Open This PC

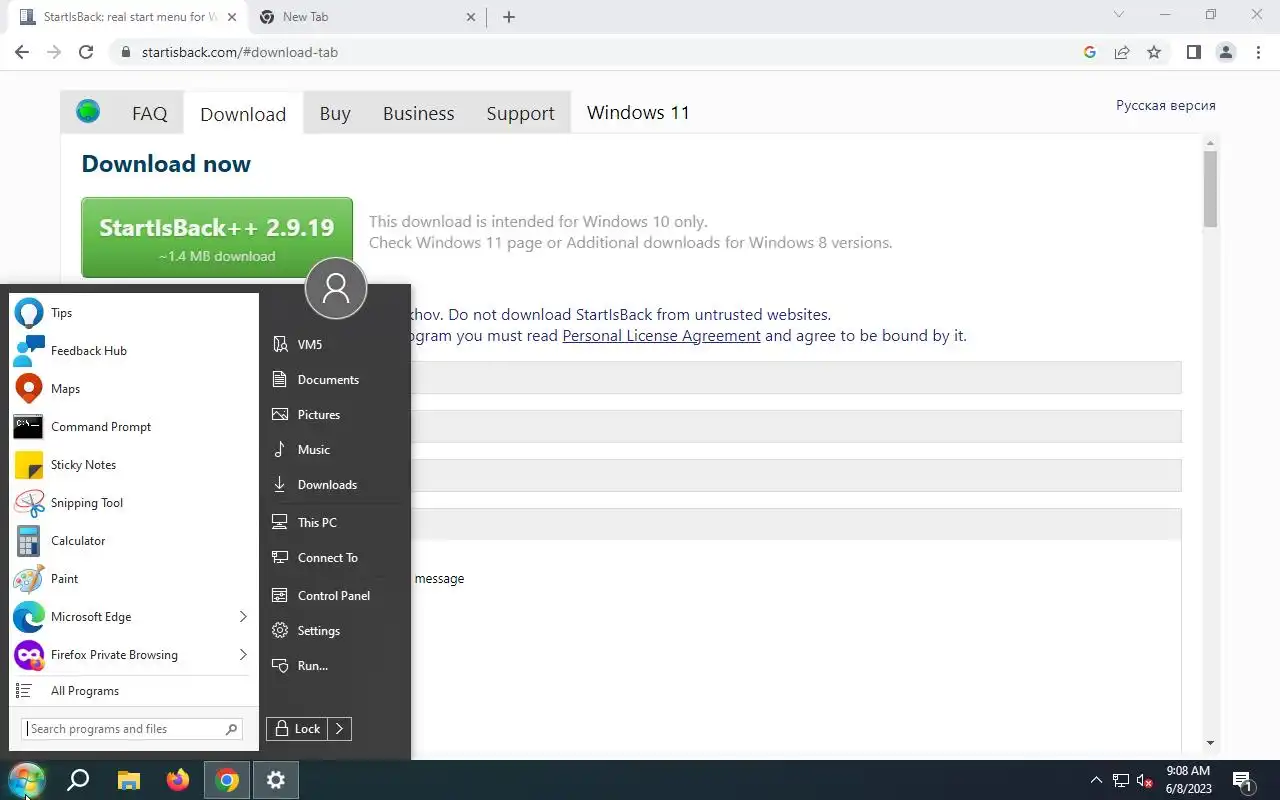click(335, 523)
